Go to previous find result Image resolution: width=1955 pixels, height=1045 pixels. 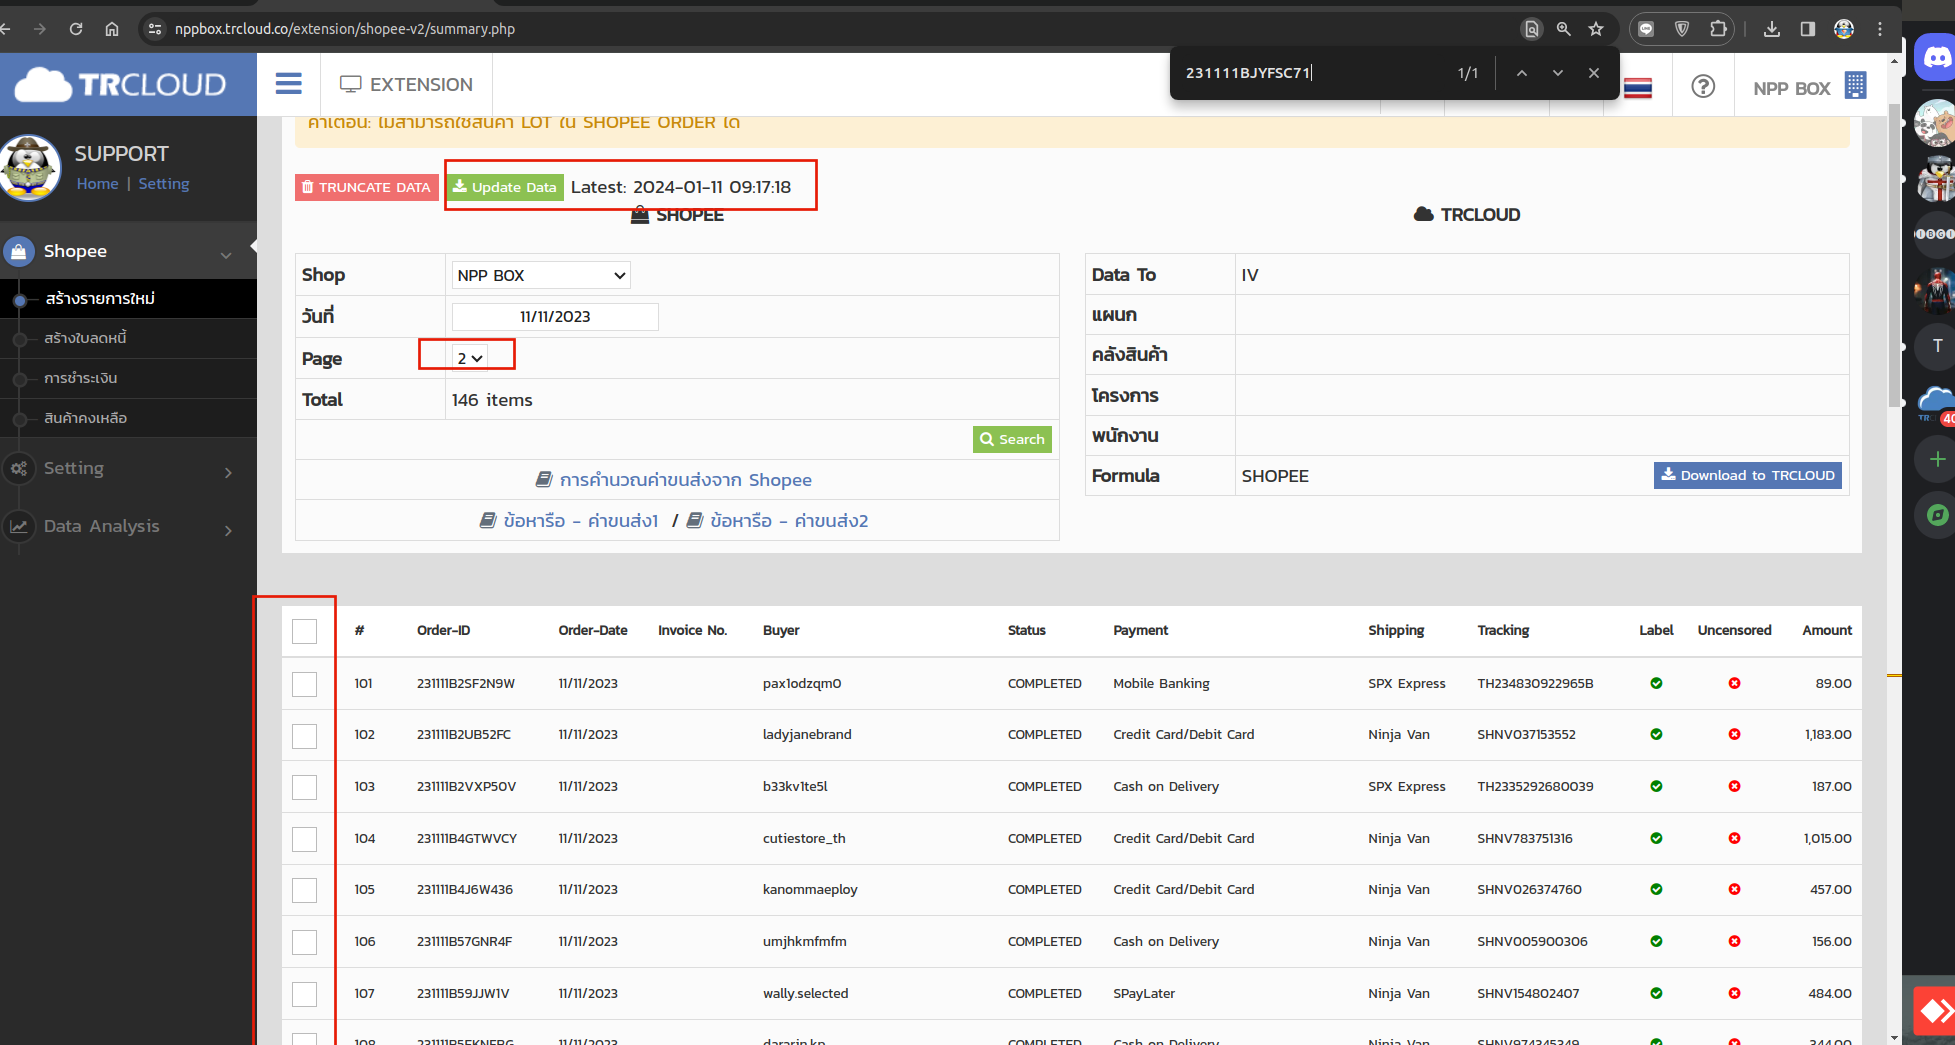[x=1521, y=73]
